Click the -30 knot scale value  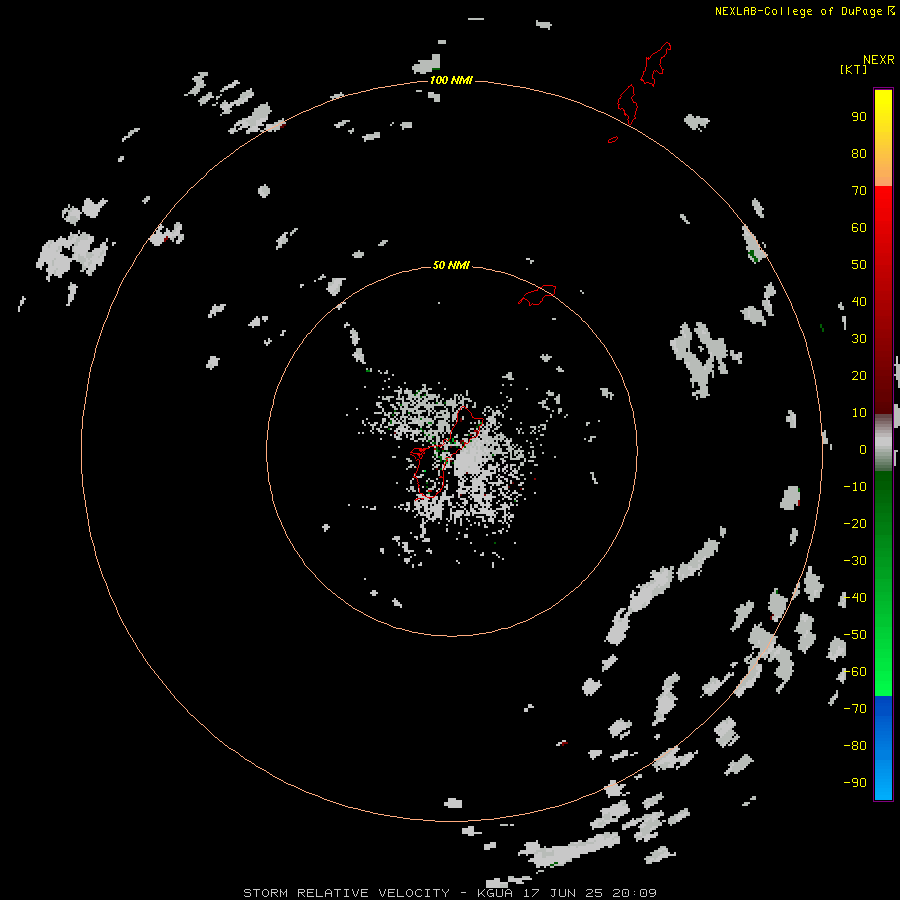pos(855,561)
